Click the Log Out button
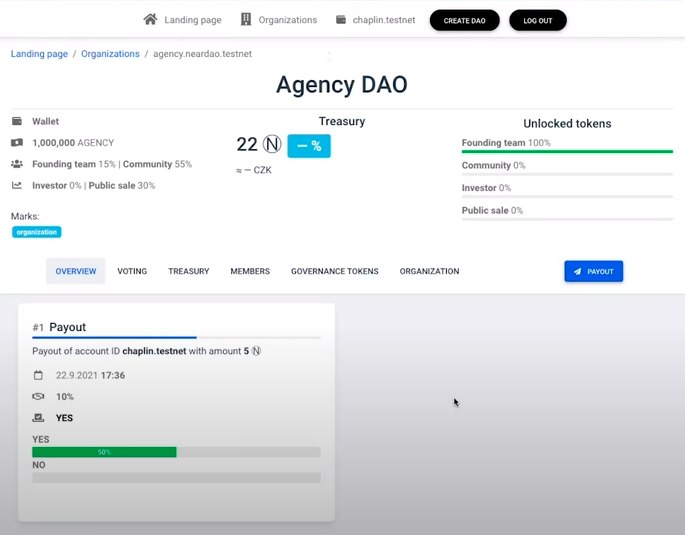 pos(537,20)
